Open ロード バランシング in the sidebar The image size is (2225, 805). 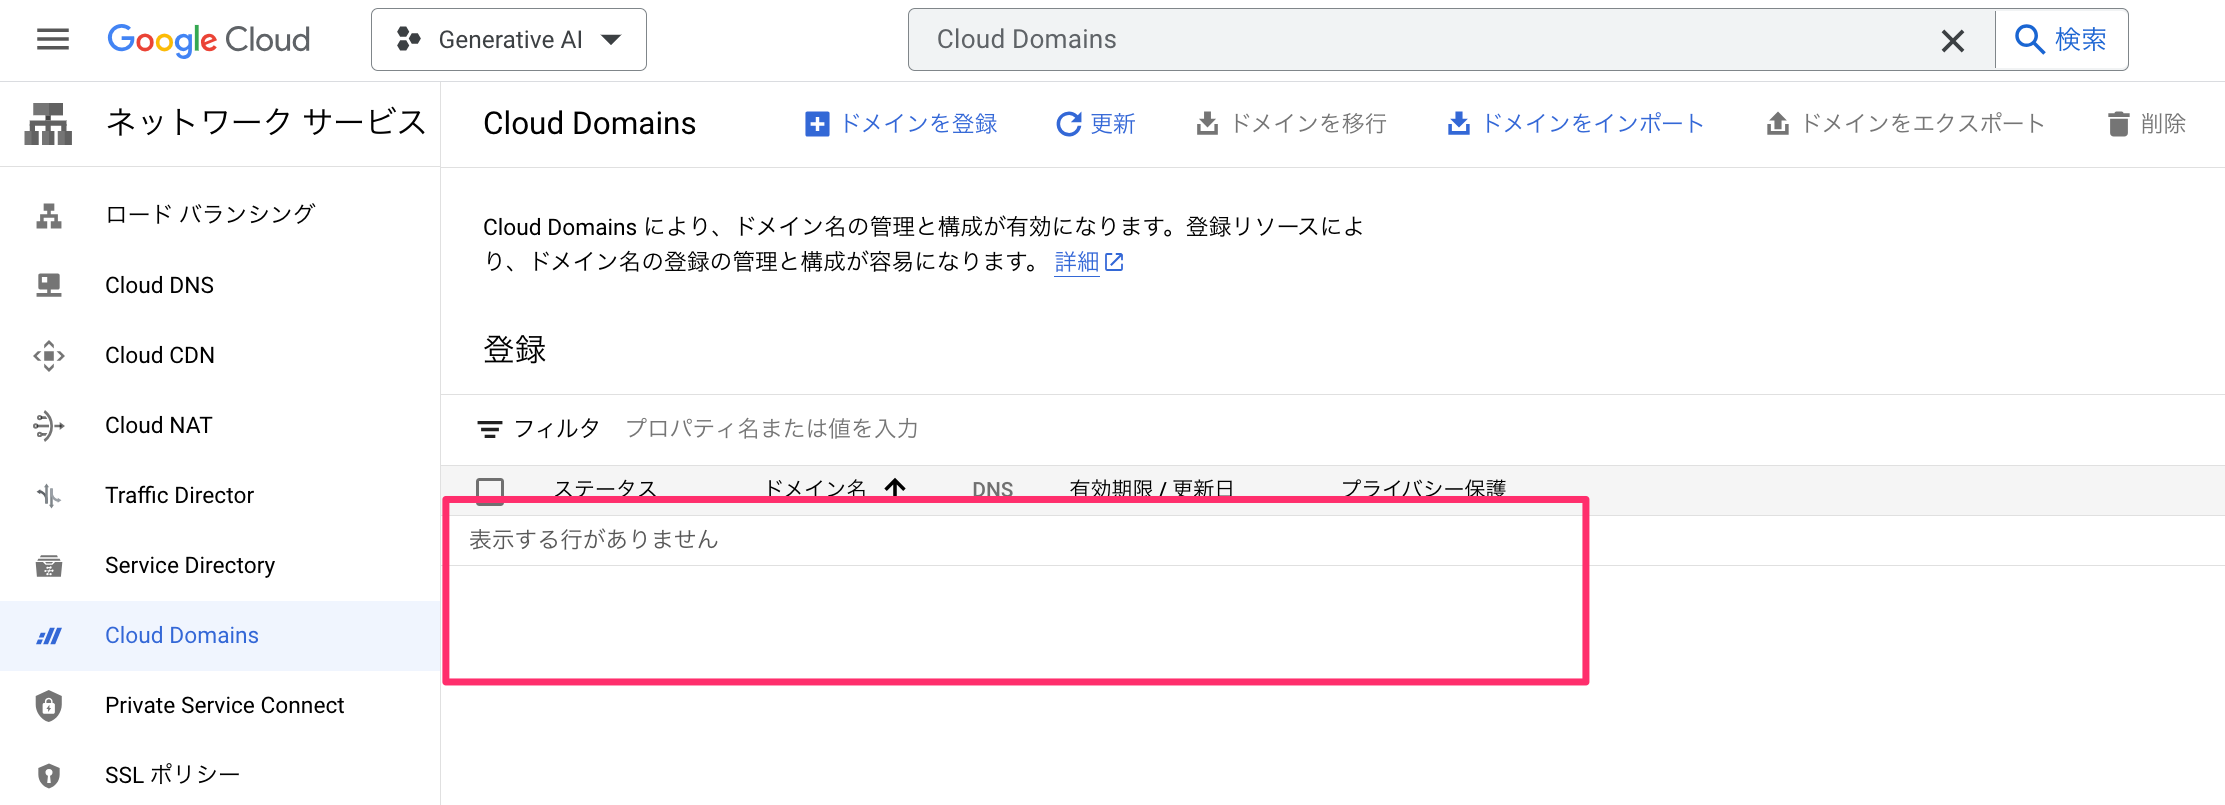(x=220, y=215)
